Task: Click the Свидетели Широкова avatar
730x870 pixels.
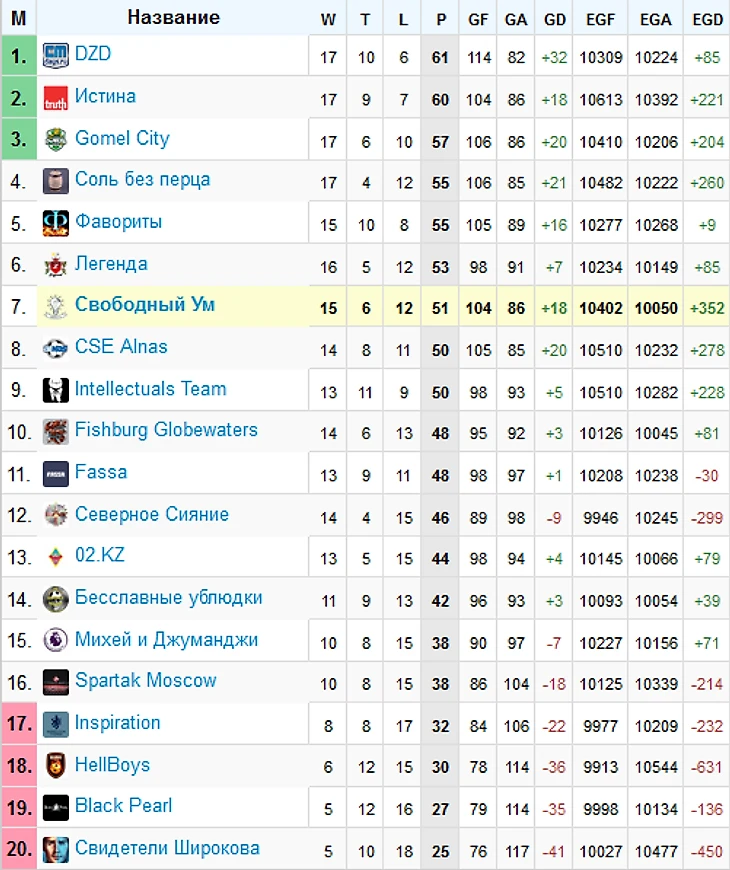Action: point(55,849)
